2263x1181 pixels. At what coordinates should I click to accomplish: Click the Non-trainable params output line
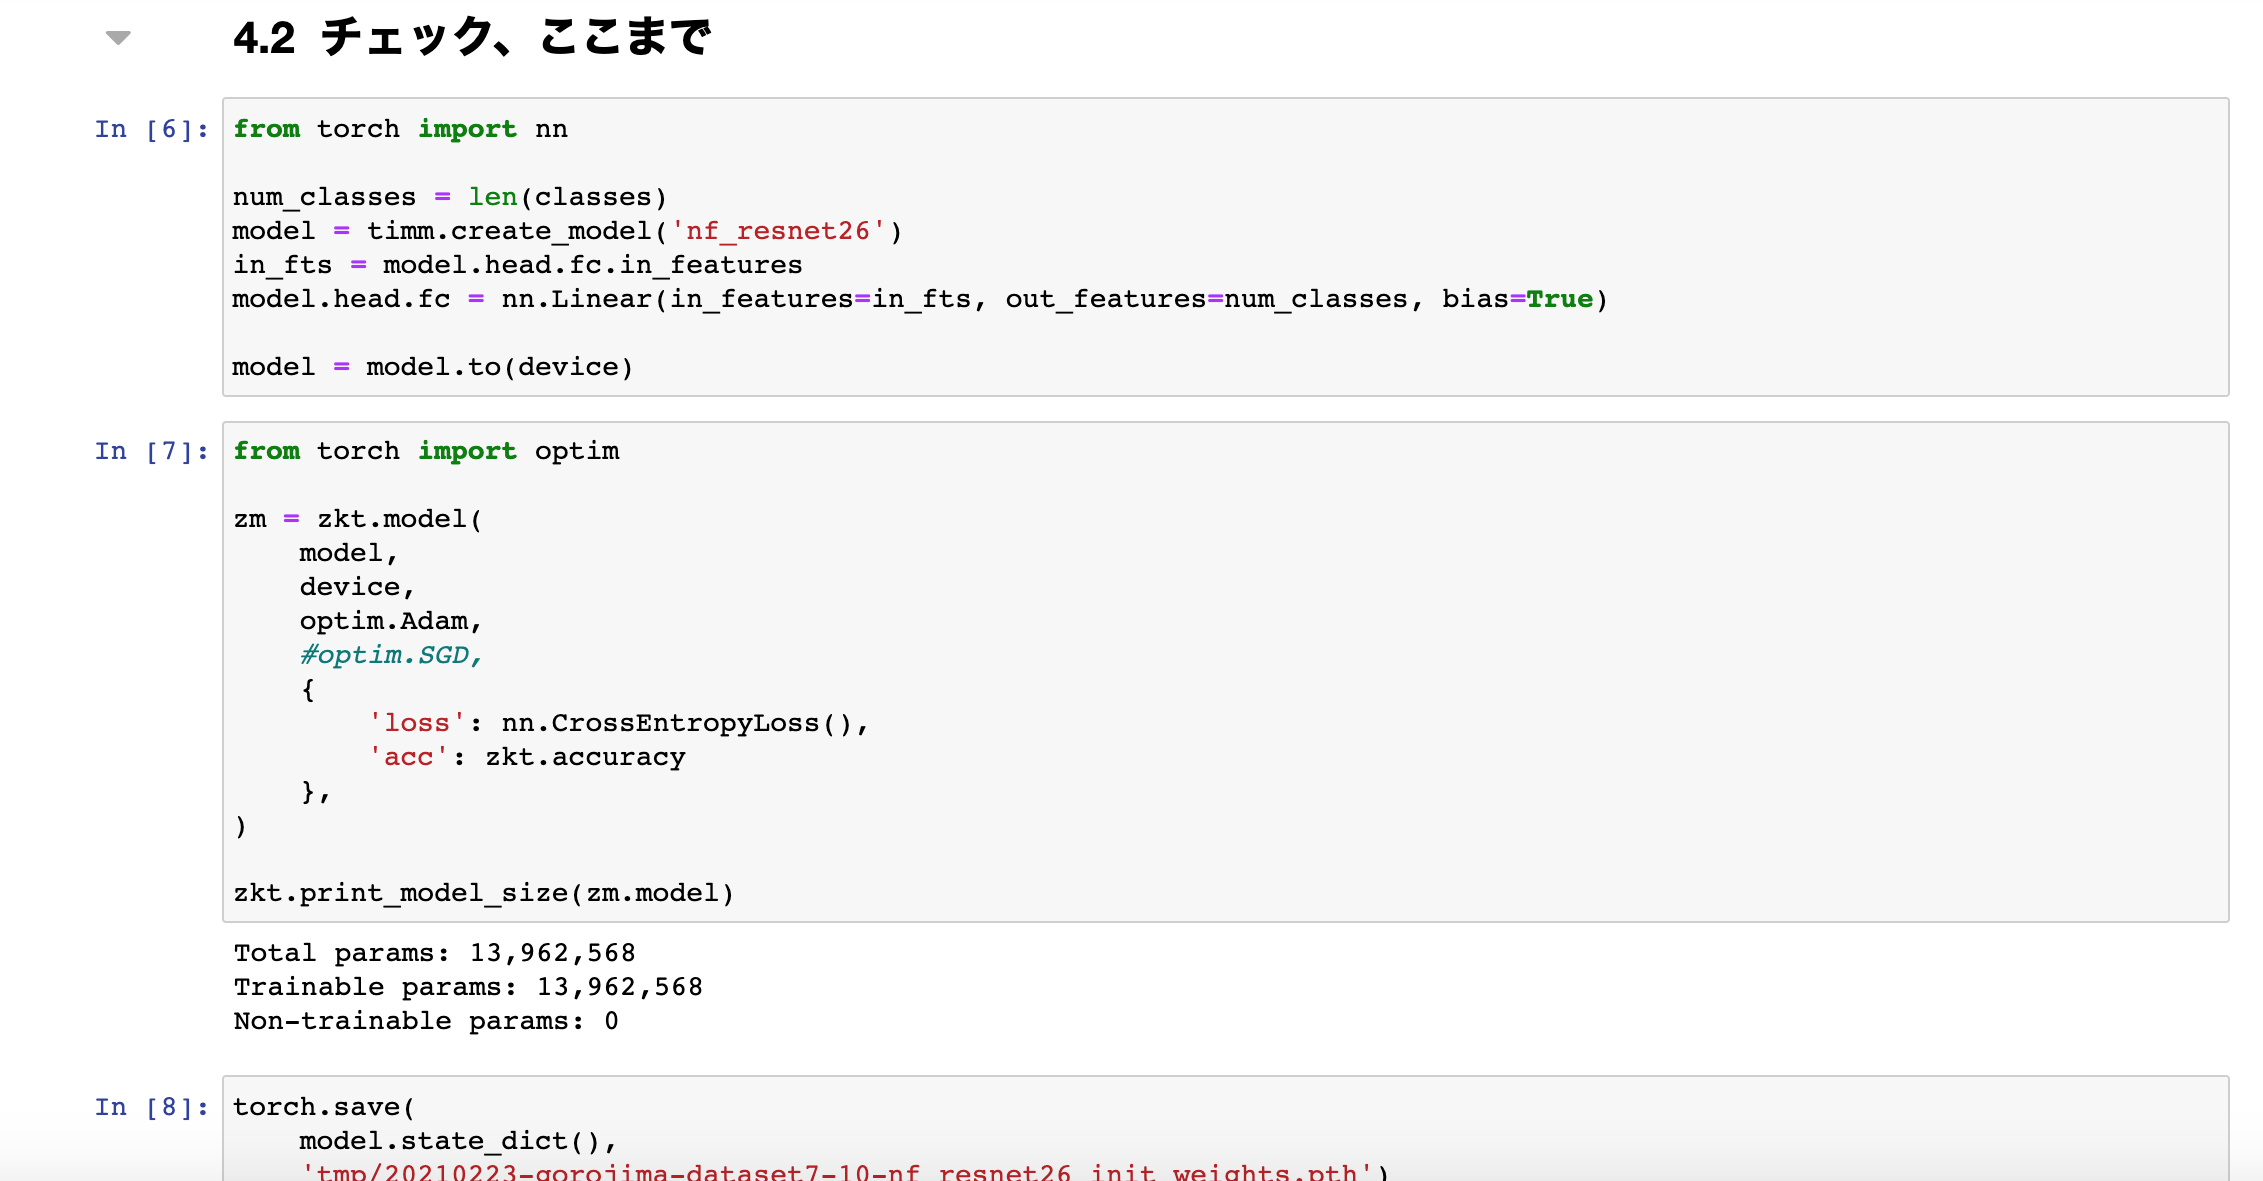coord(426,1021)
